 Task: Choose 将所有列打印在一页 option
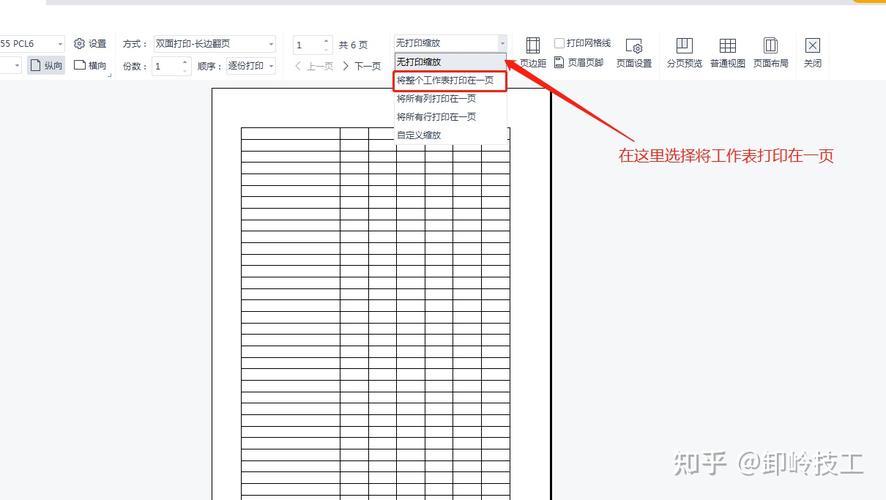(450, 98)
